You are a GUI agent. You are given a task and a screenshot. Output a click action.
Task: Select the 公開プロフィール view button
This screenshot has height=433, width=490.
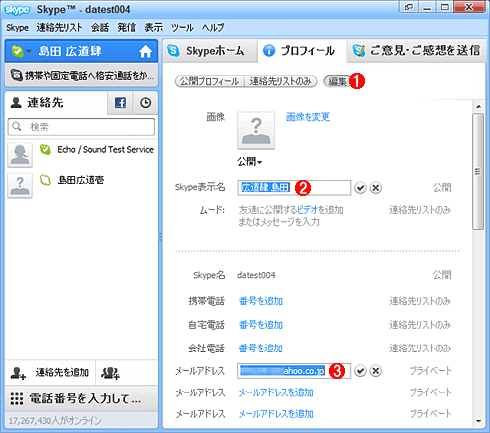209,81
